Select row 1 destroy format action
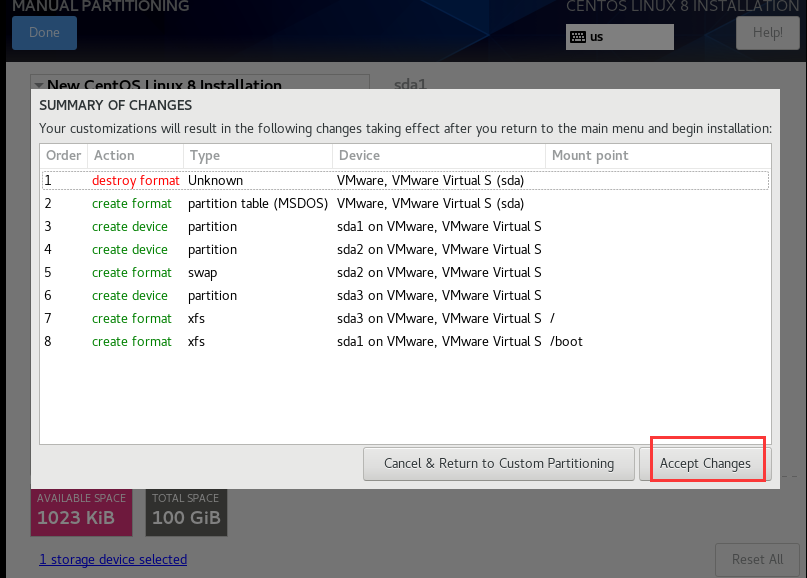This screenshot has height=578, width=807. pos(136,181)
